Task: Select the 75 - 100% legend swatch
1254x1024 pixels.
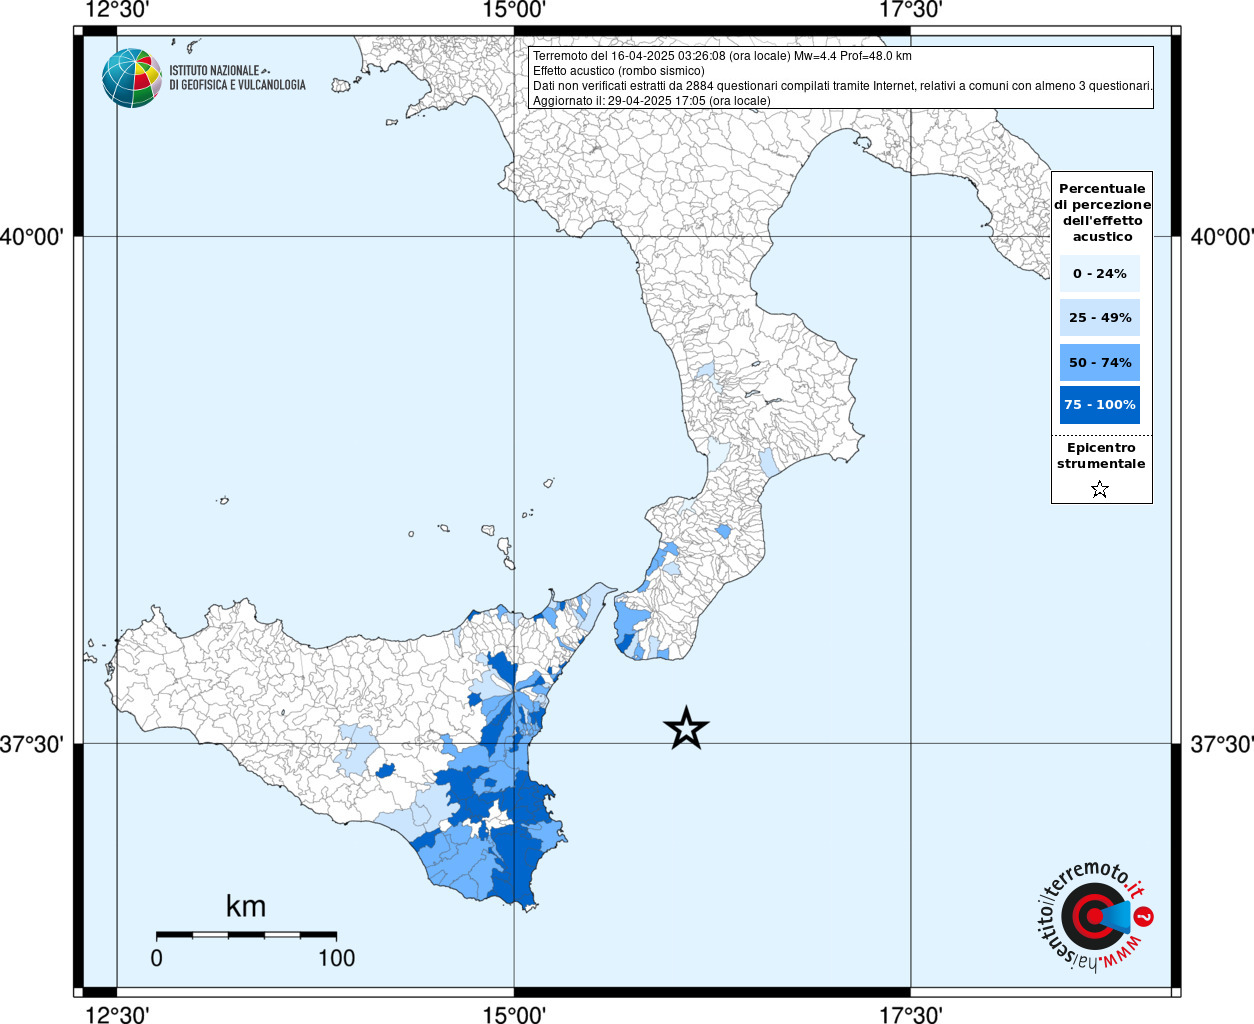Action: click(x=1100, y=405)
